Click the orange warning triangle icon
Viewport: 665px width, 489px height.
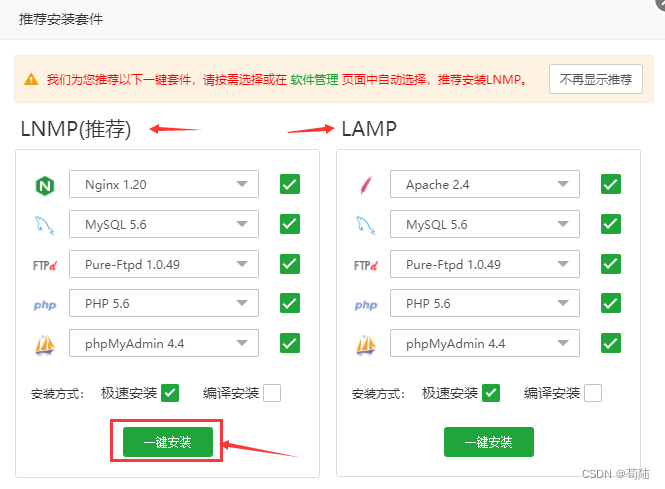pyautogui.click(x=31, y=79)
